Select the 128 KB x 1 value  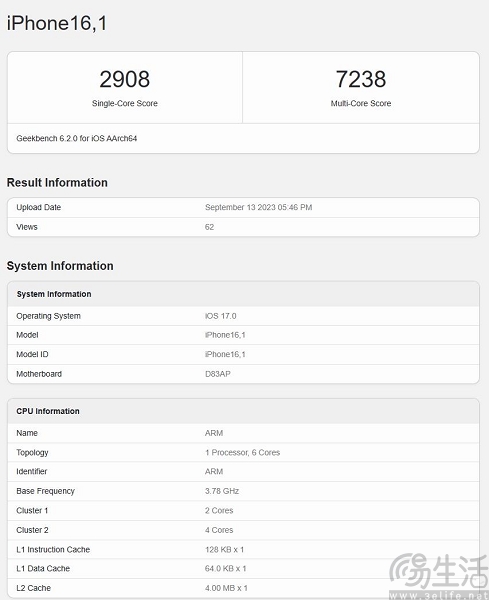[224, 550]
